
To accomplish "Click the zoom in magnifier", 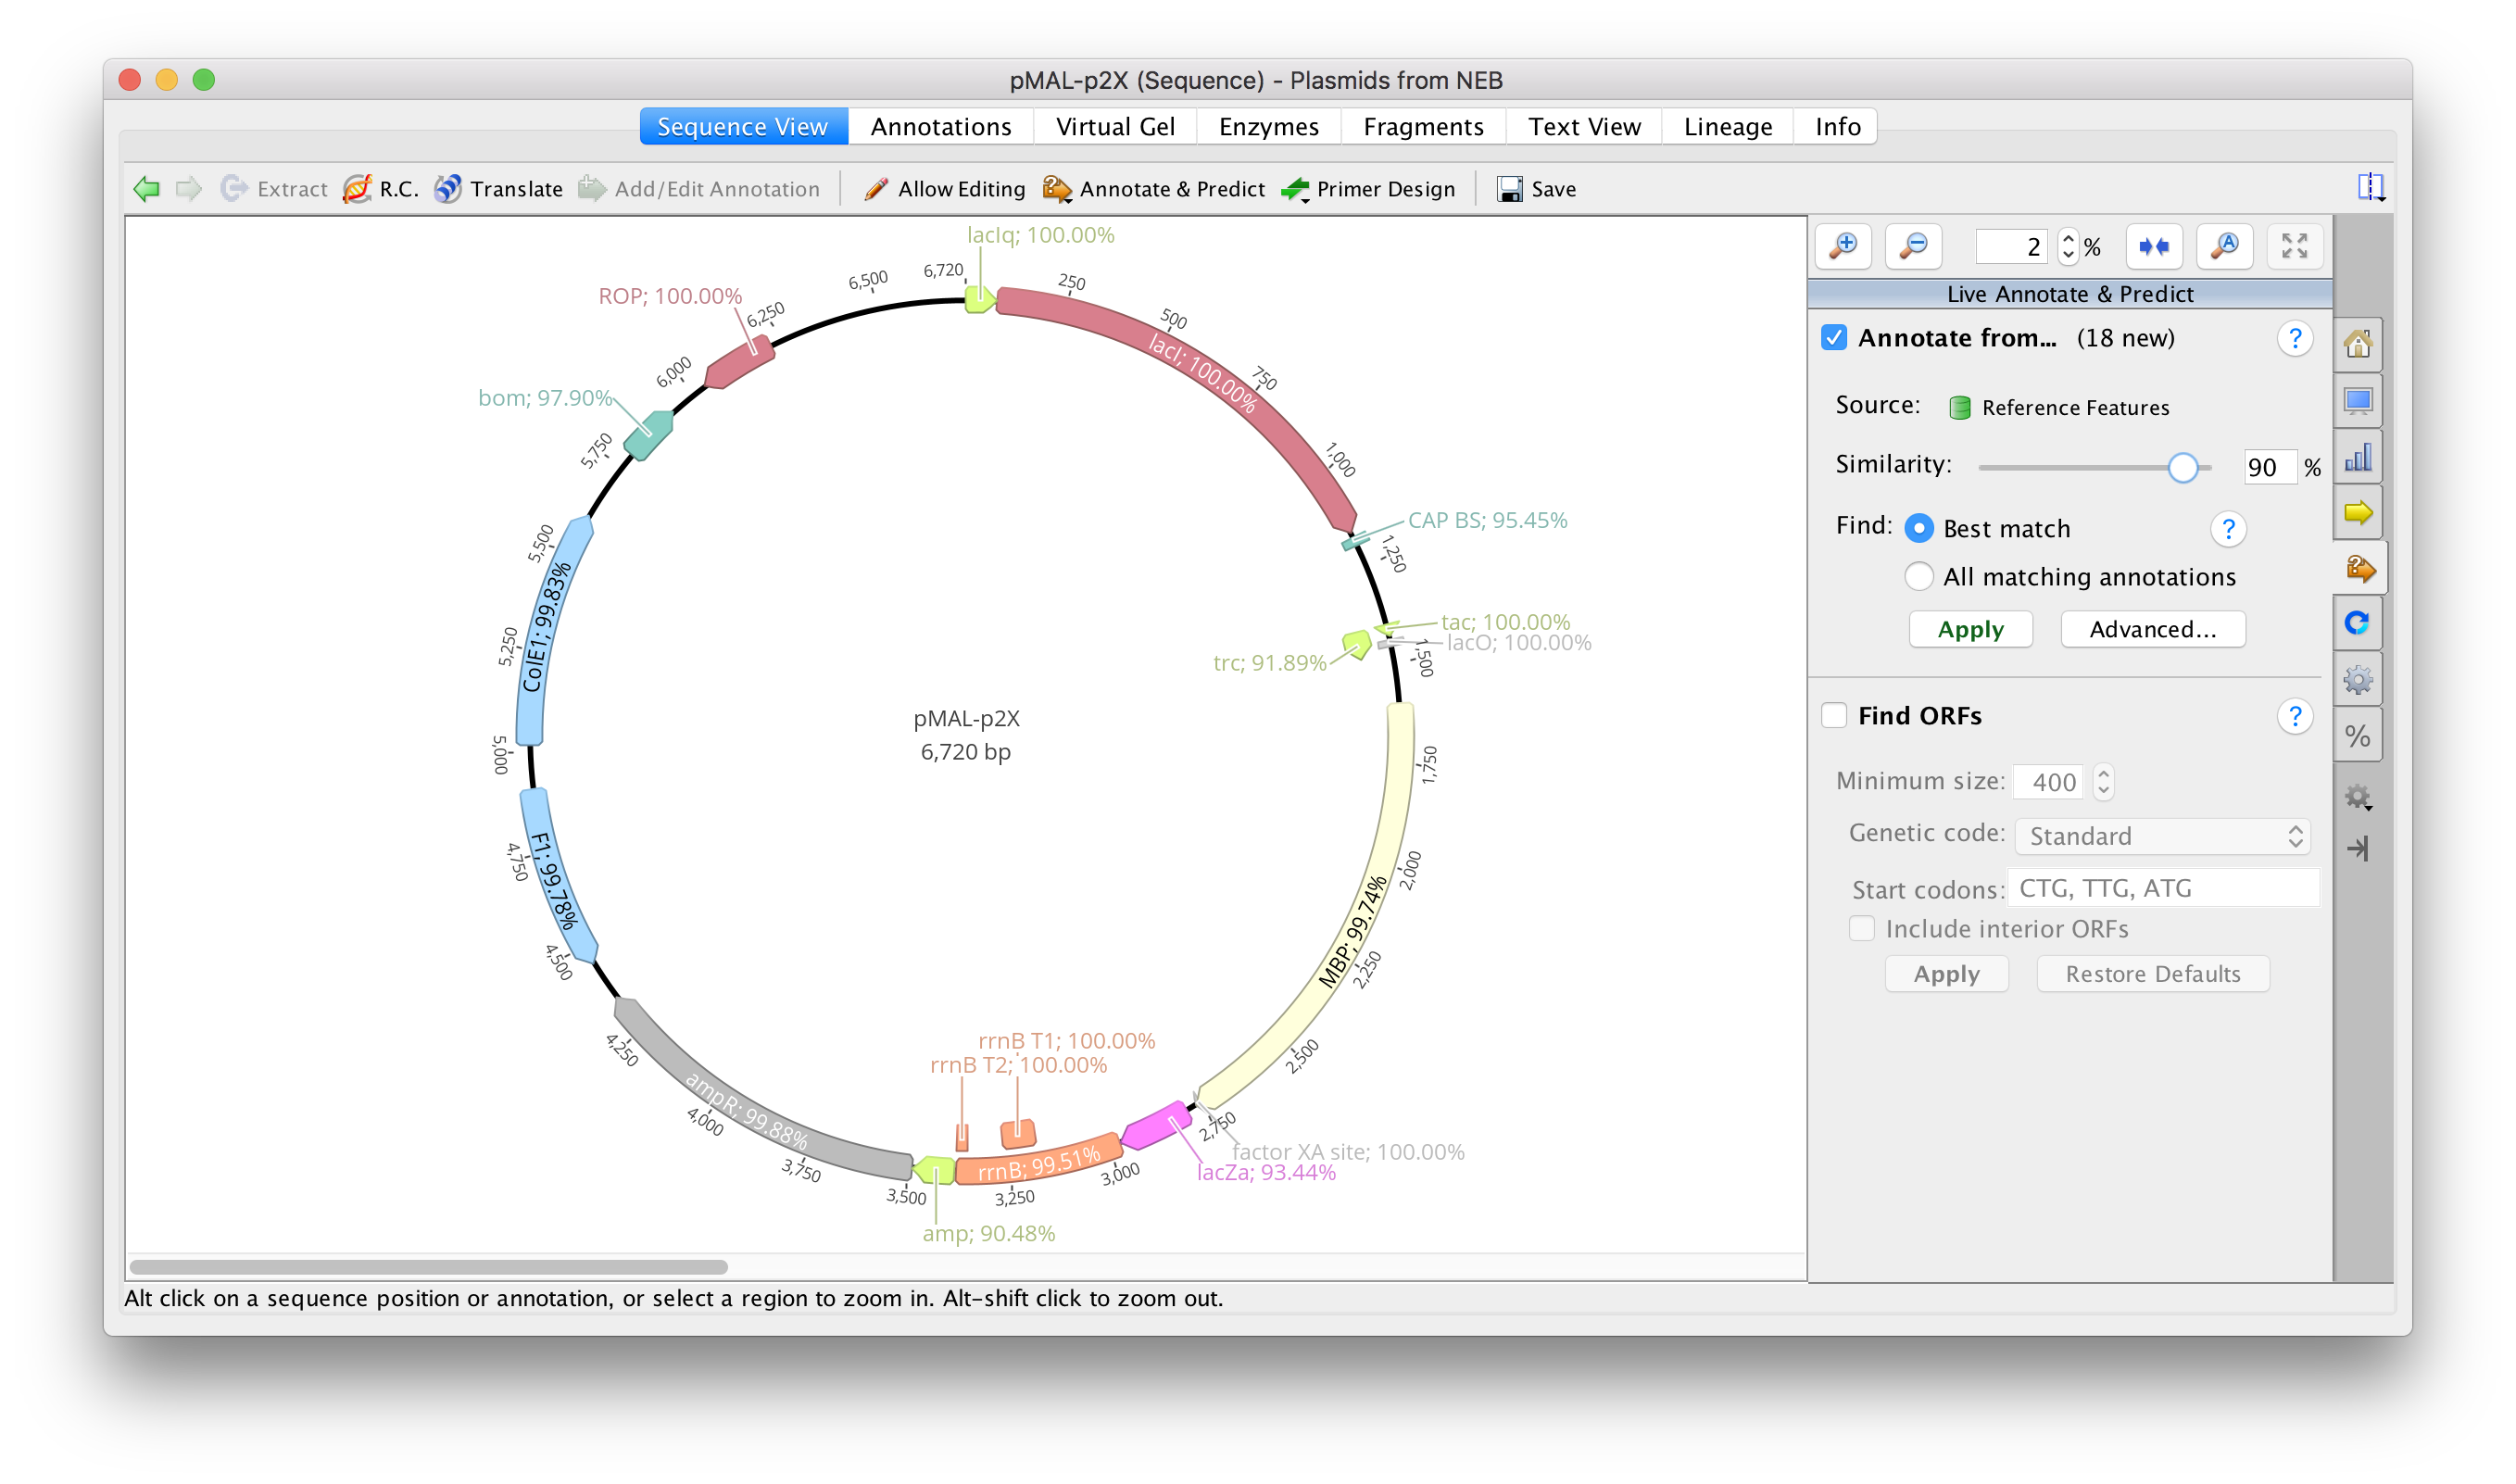I will [x=1843, y=246].
